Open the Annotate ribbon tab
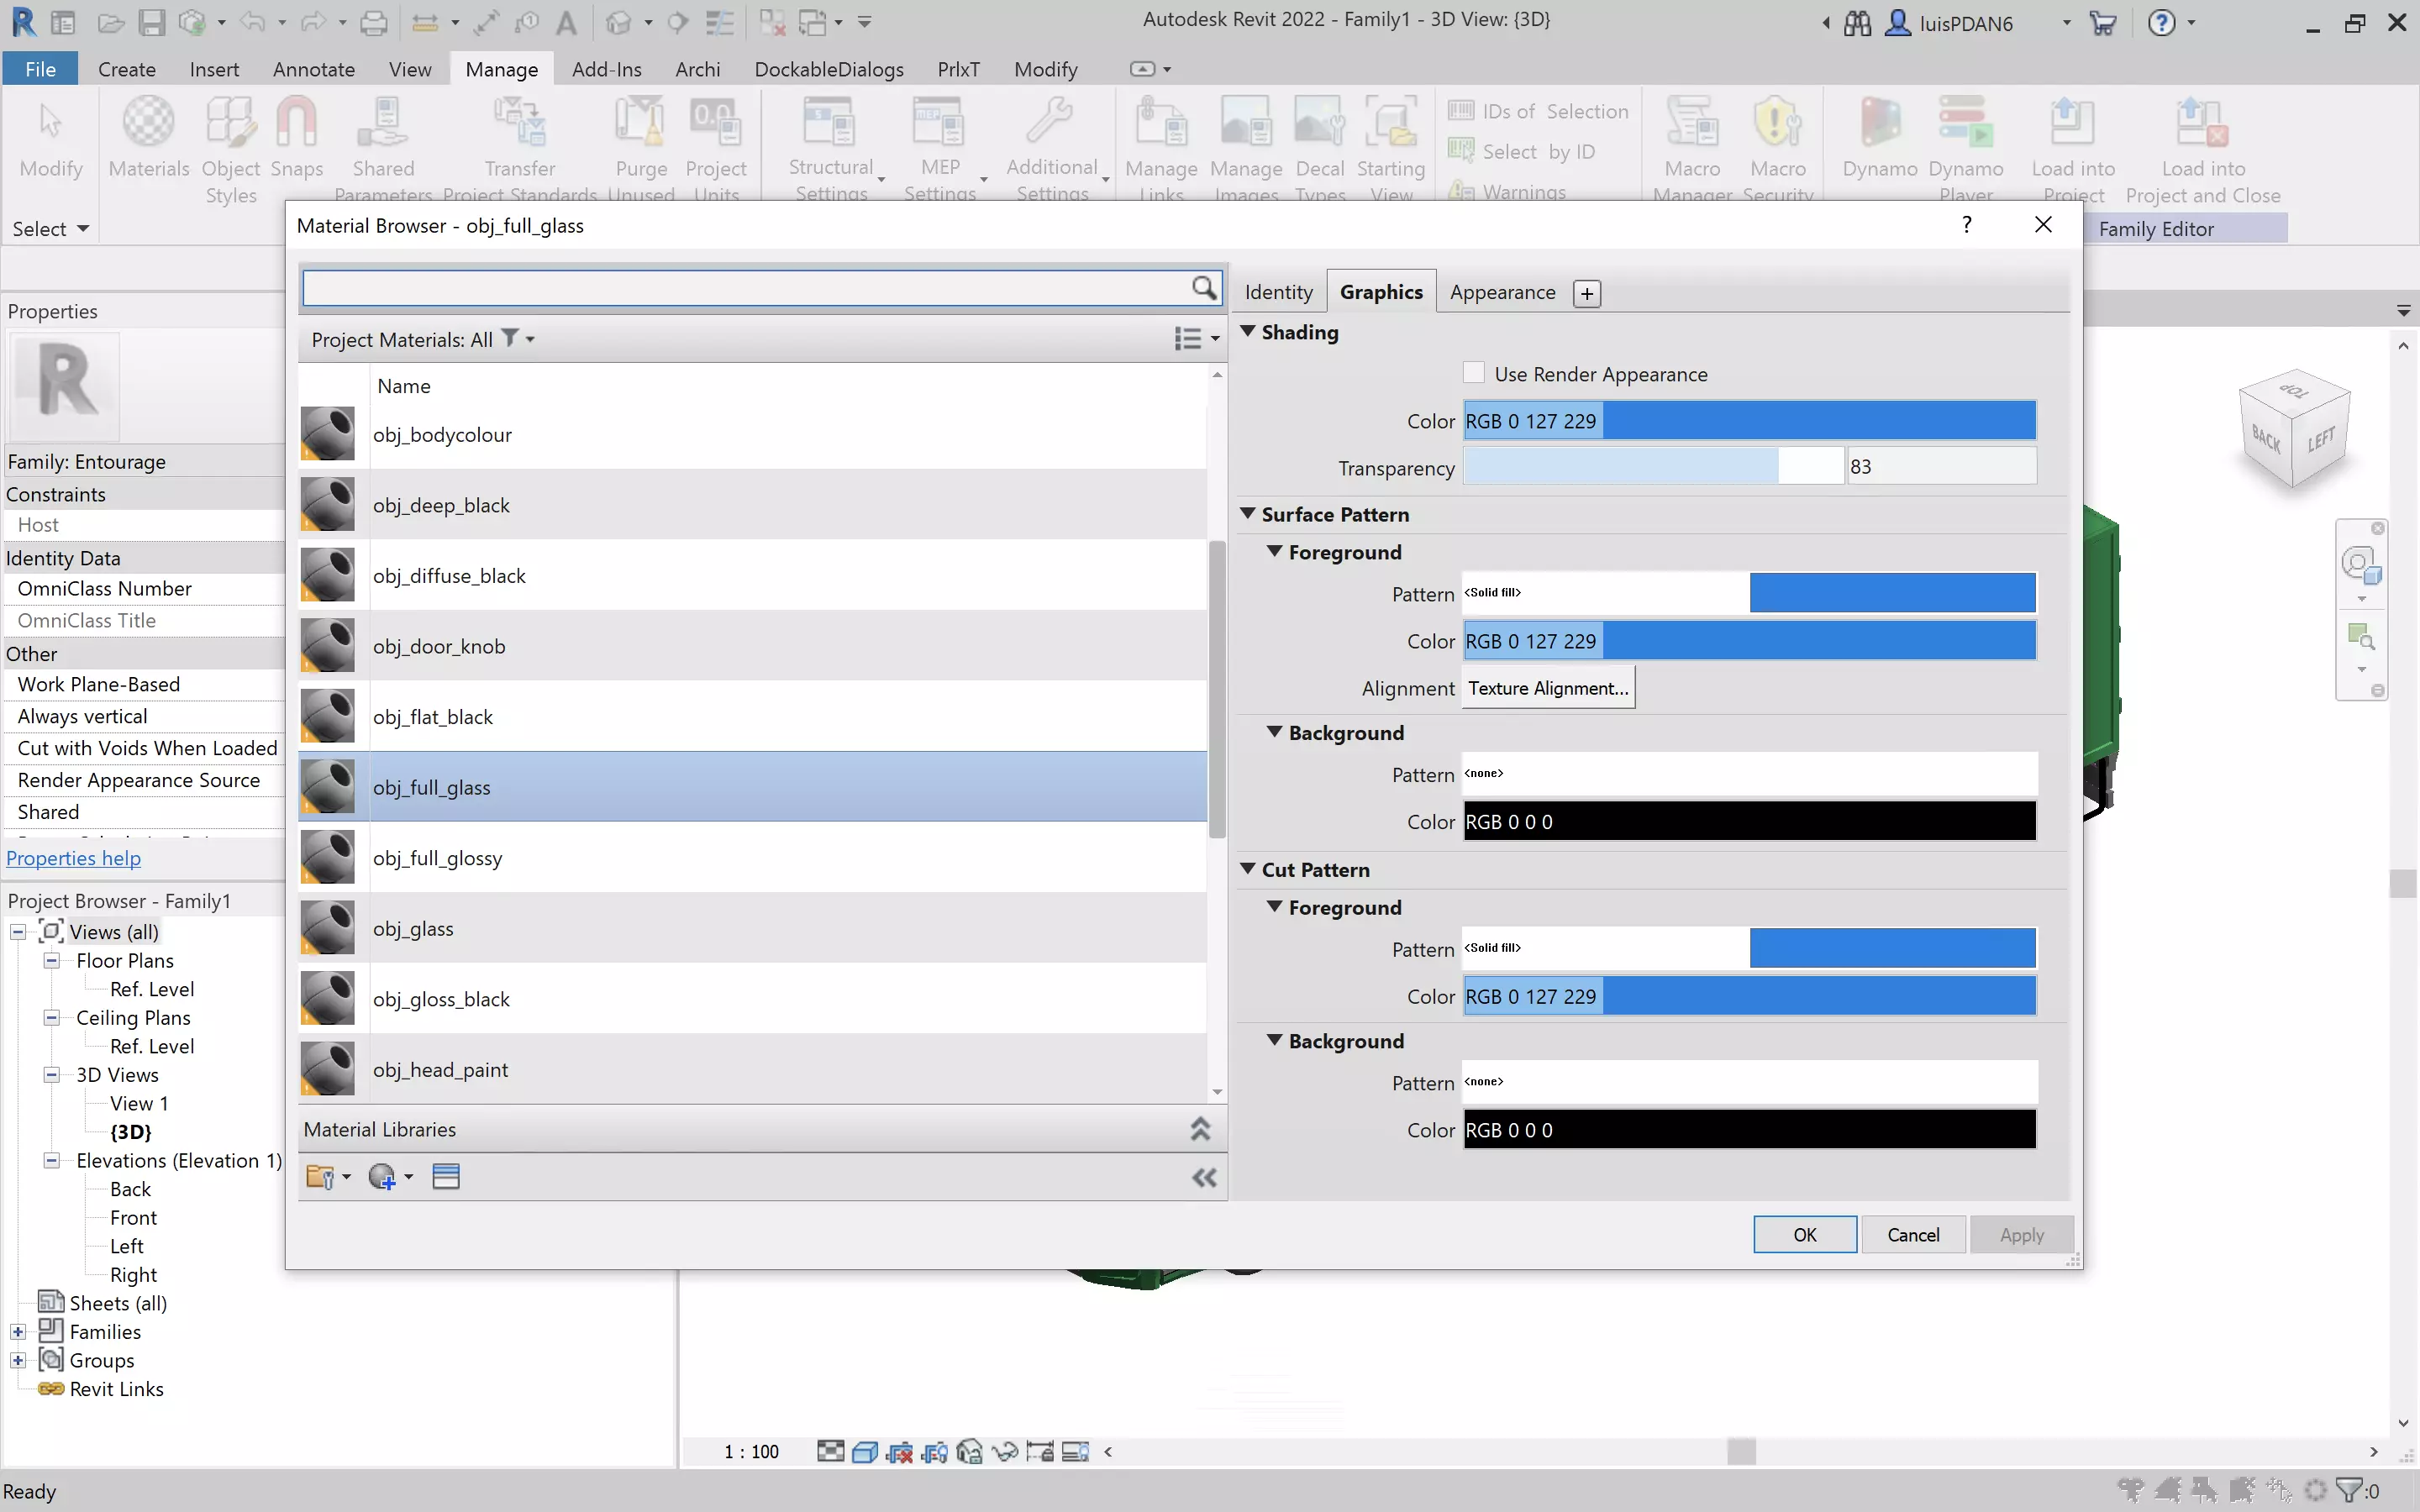 point(313,69)
